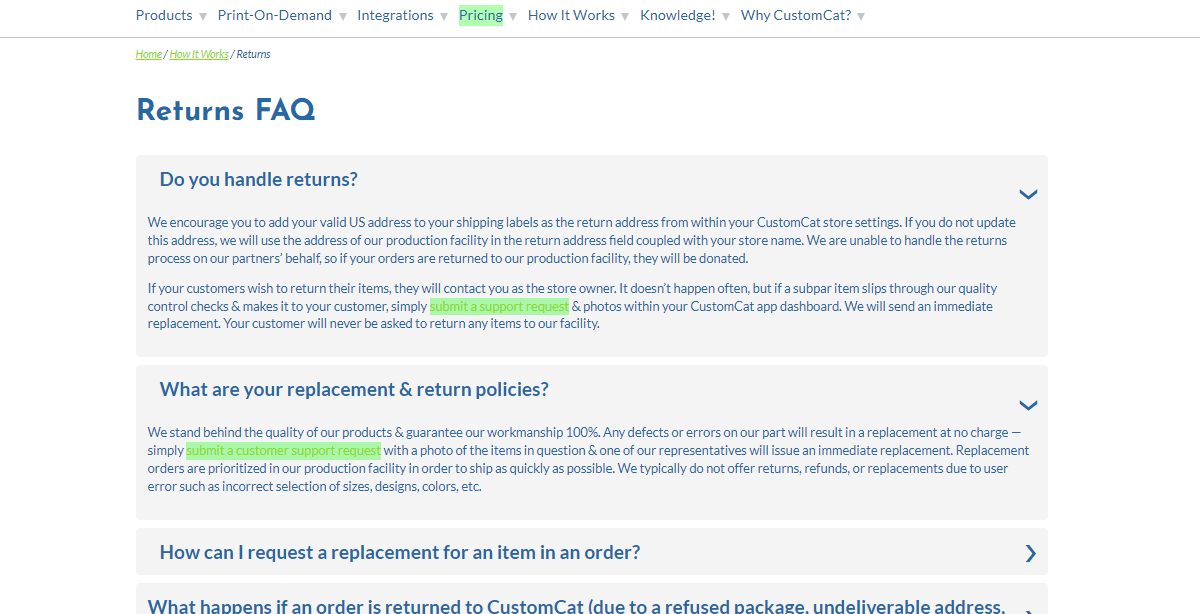
Task: Open the Print-On-Demand menu
Action: 275,15
